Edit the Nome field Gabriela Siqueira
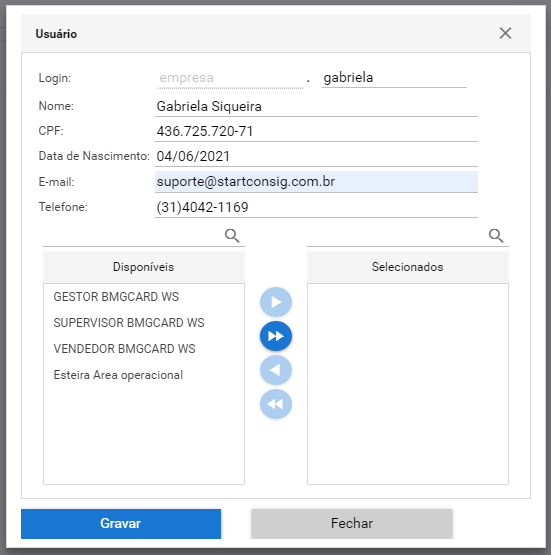Image resolution: width=551 pixels, height=555 pixels. [x=316, y=107]
